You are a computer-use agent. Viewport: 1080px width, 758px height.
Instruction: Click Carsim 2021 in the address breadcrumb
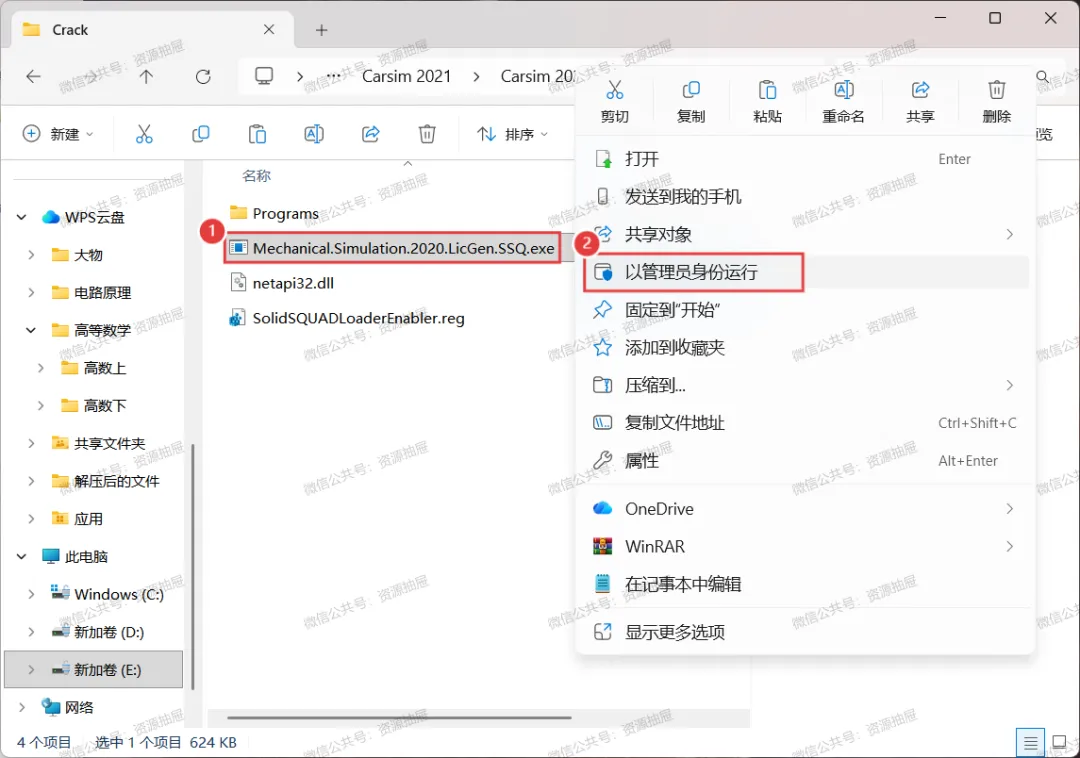coord(406,76)
